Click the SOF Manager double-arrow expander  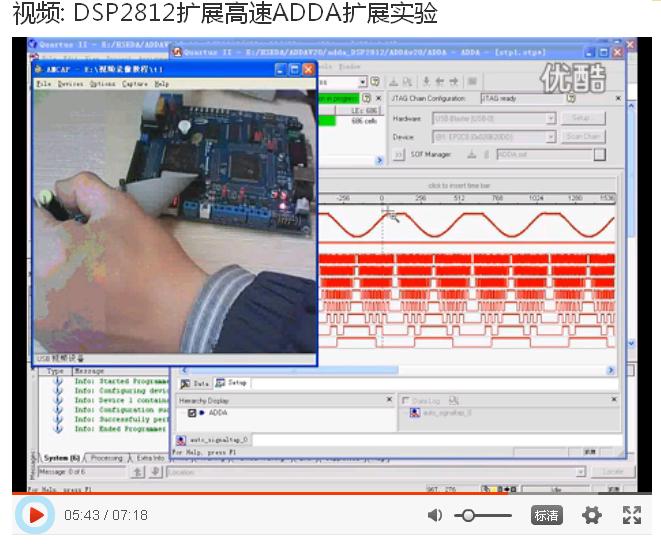click(398, 155)
